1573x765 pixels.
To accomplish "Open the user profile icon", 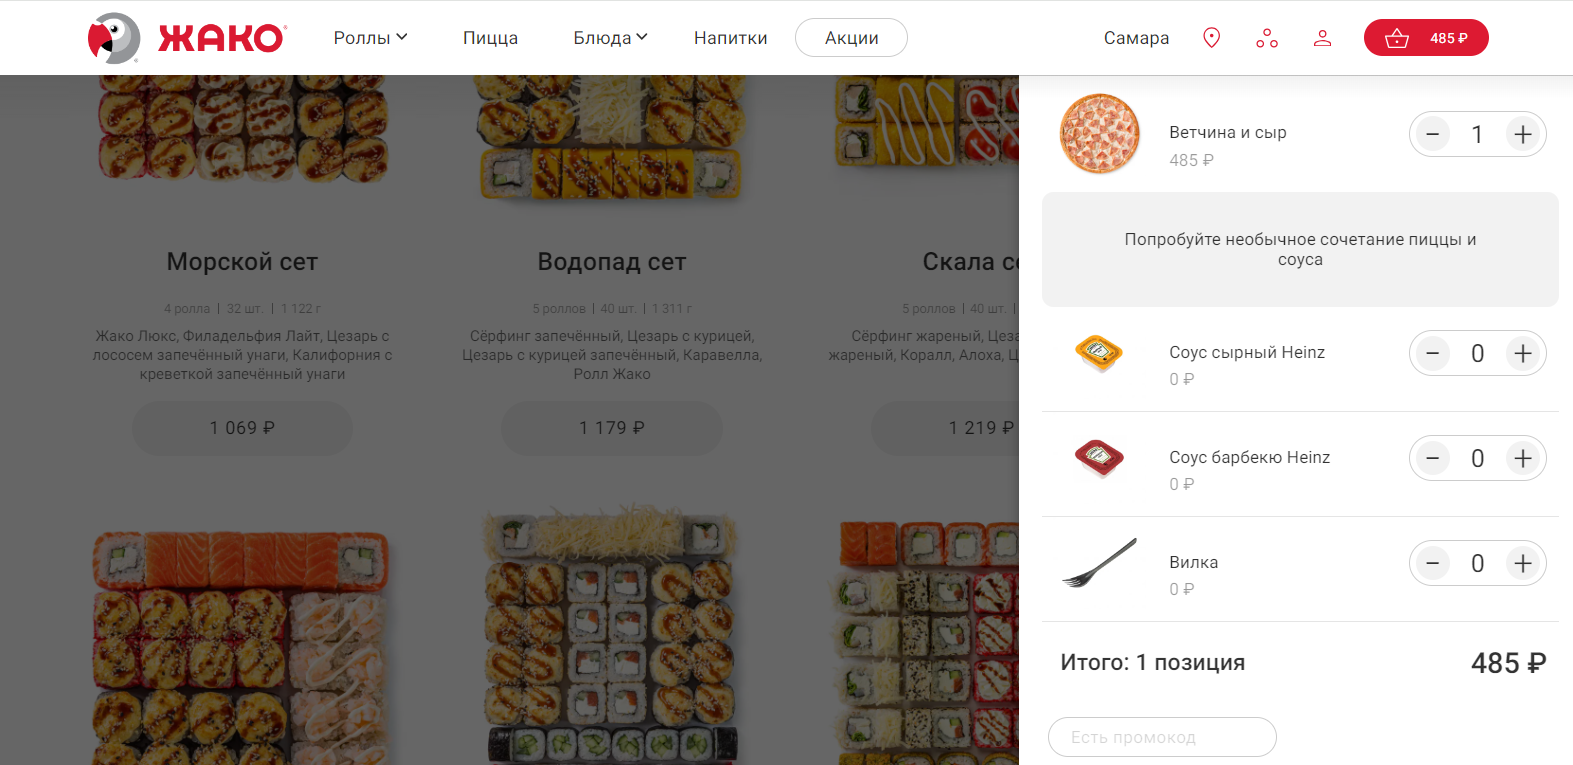I will tap(1322, 38).
